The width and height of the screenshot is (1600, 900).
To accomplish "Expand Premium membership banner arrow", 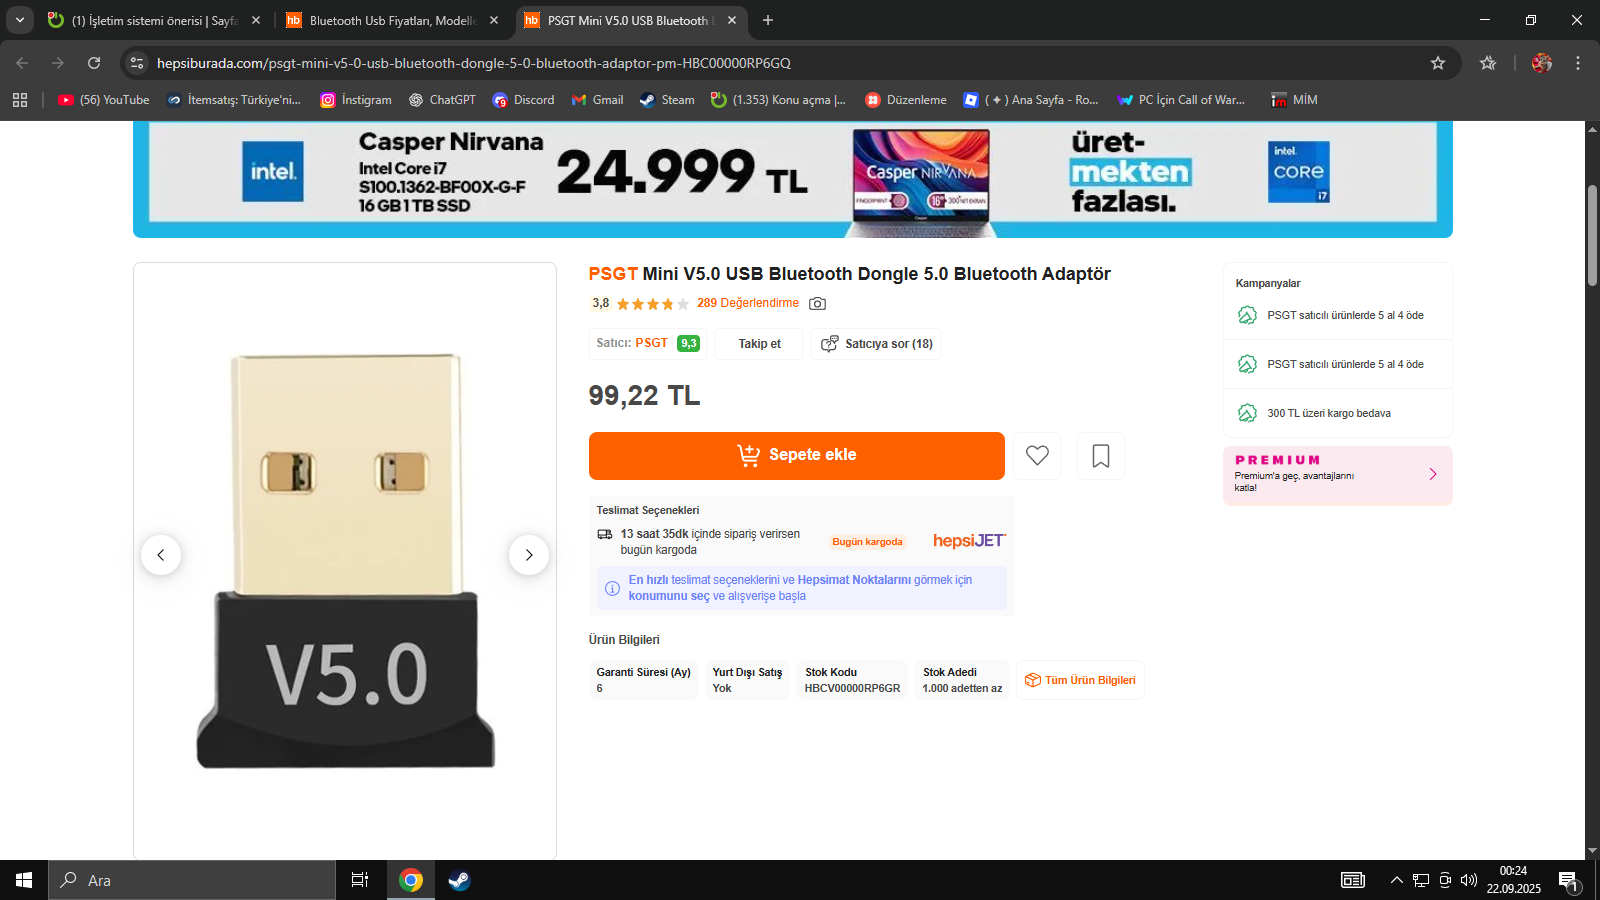I will (x=1433, y=474).
